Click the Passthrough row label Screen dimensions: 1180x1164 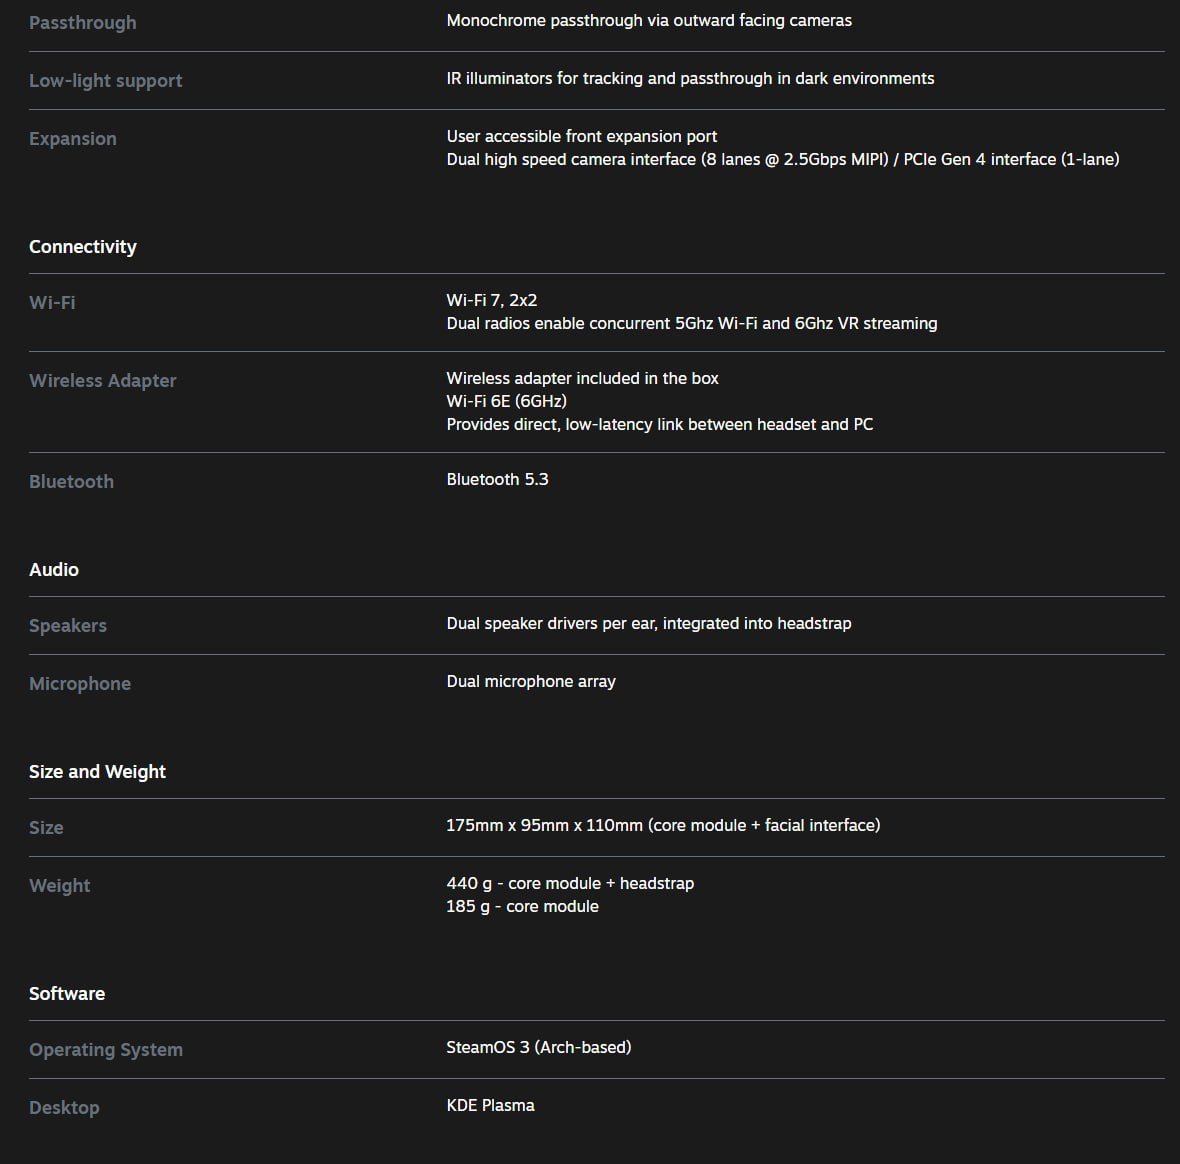click(82, 22)
